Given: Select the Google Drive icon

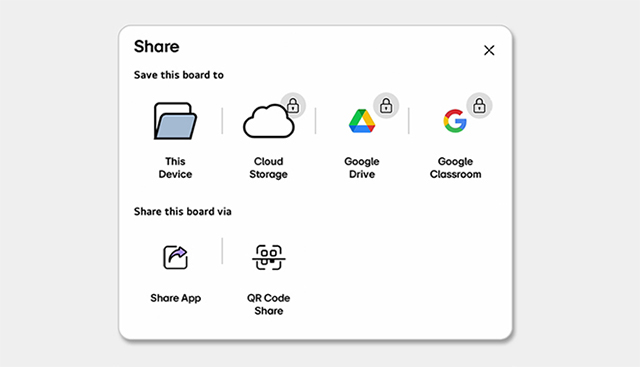Looking at the screenshot, I should pyautogui.click(x=362, y=121).
